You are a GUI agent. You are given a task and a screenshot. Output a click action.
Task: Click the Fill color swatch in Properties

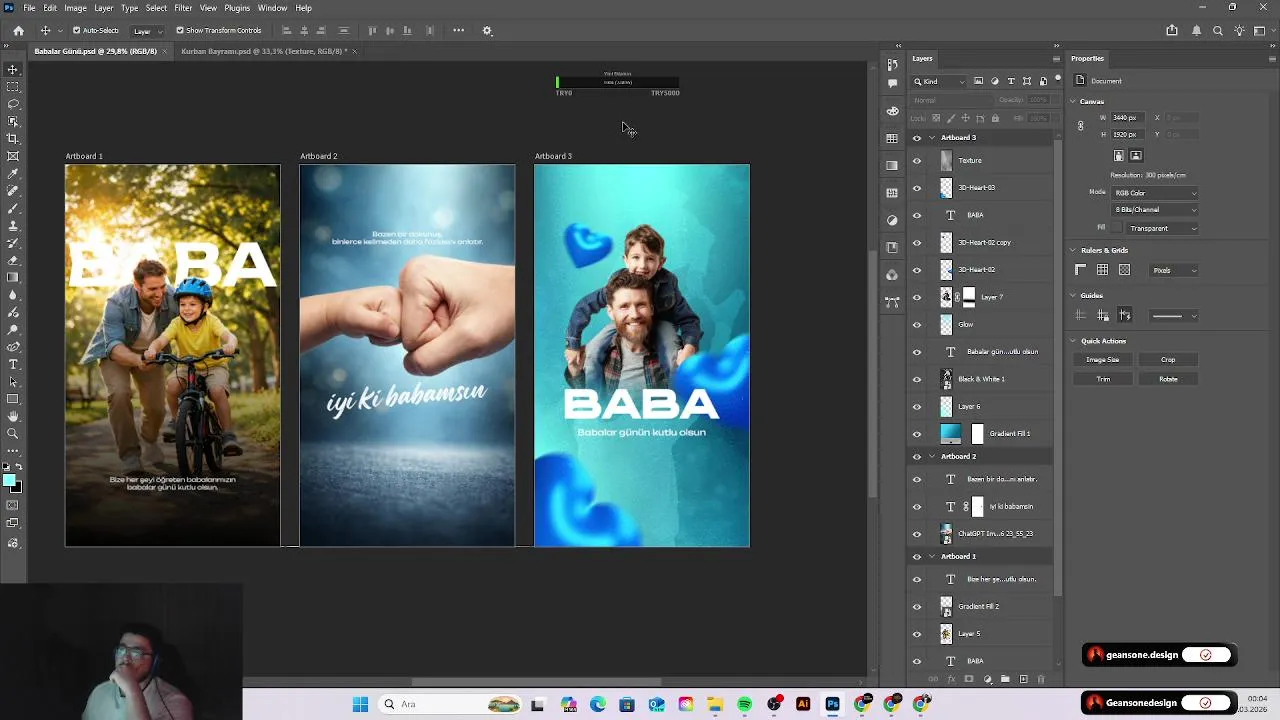[1118, 228]
